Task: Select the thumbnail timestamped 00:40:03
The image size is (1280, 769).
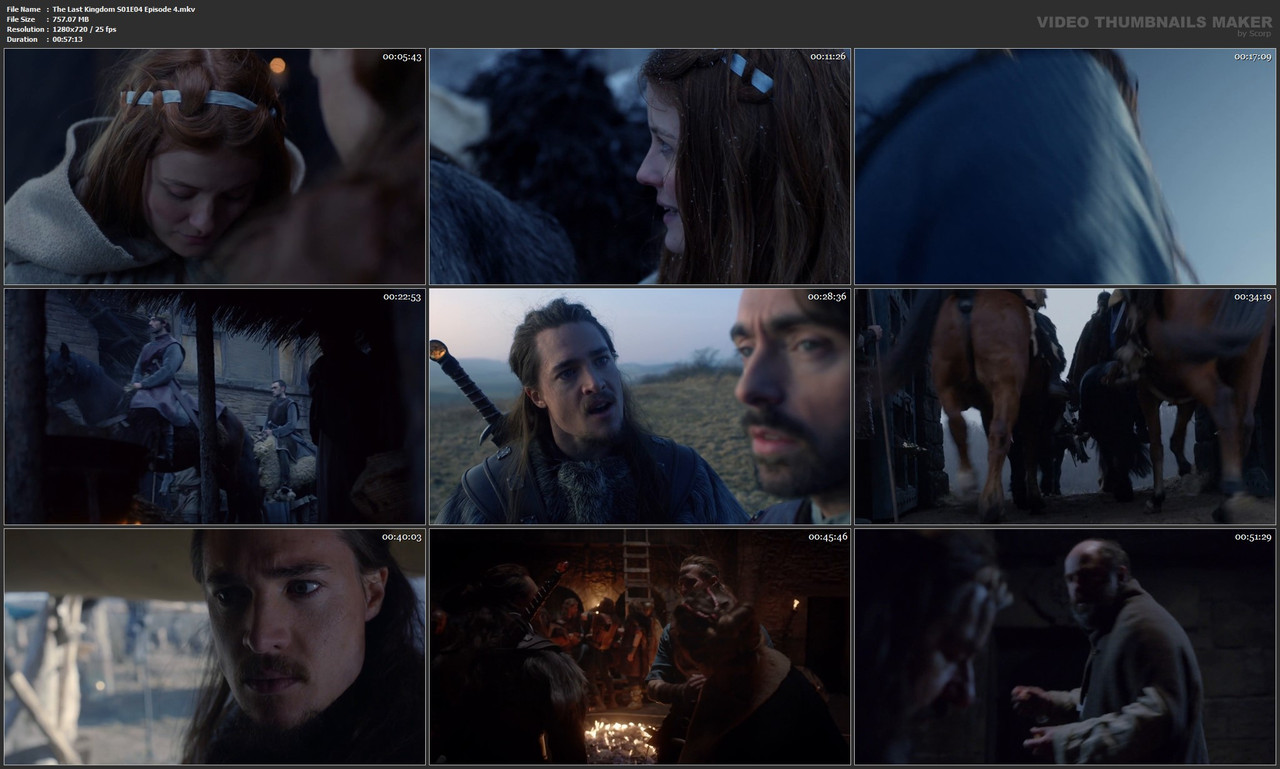Action: pyautogui.click(x=214, y=647)
